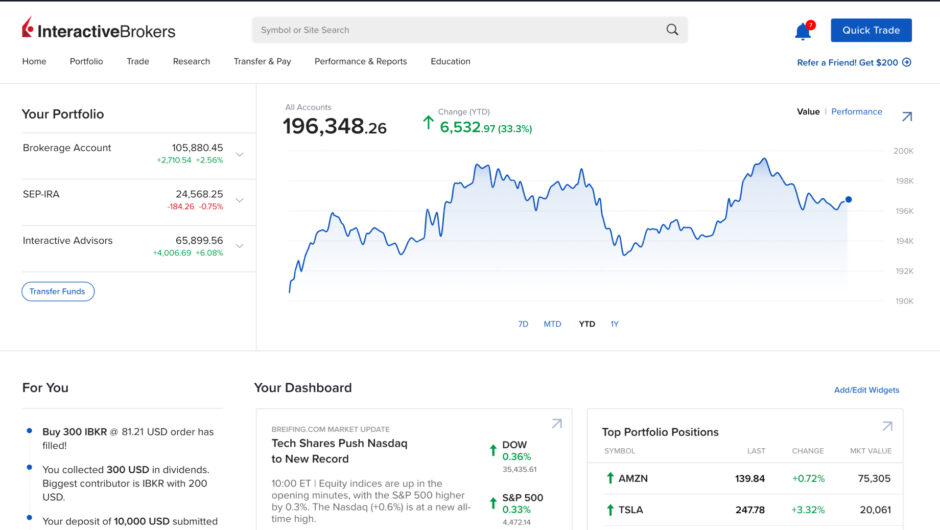Click the TSLA symbol
Screen dimensions: 940x530
(631, 510)
